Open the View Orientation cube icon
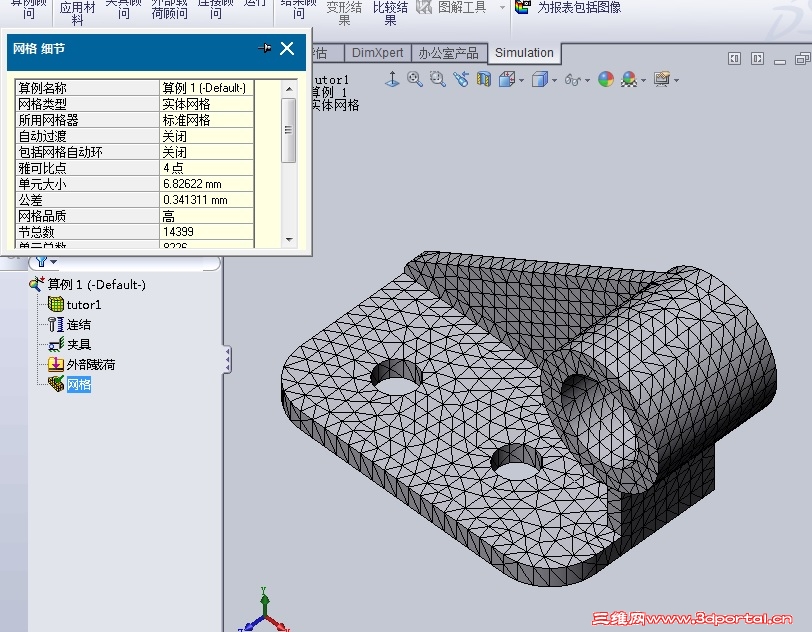812x632 pixels. pos(507,79)
